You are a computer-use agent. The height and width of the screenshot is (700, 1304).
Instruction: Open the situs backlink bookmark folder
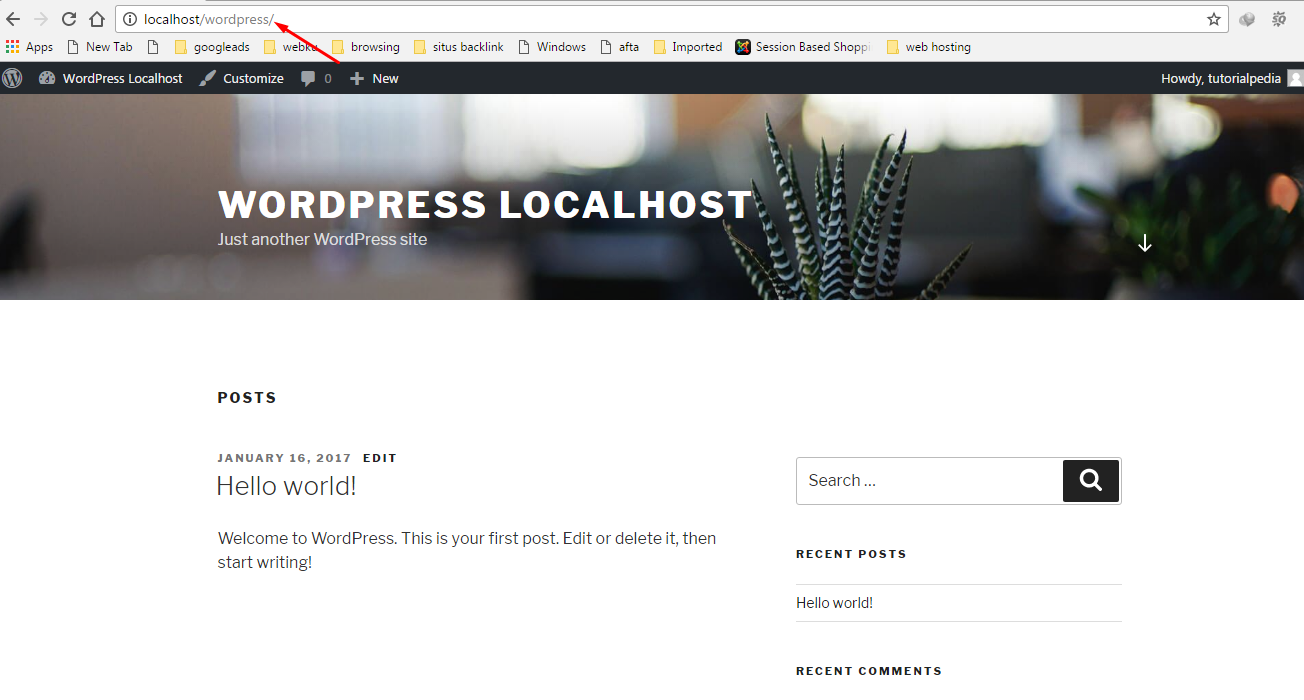tap(458, 47)
